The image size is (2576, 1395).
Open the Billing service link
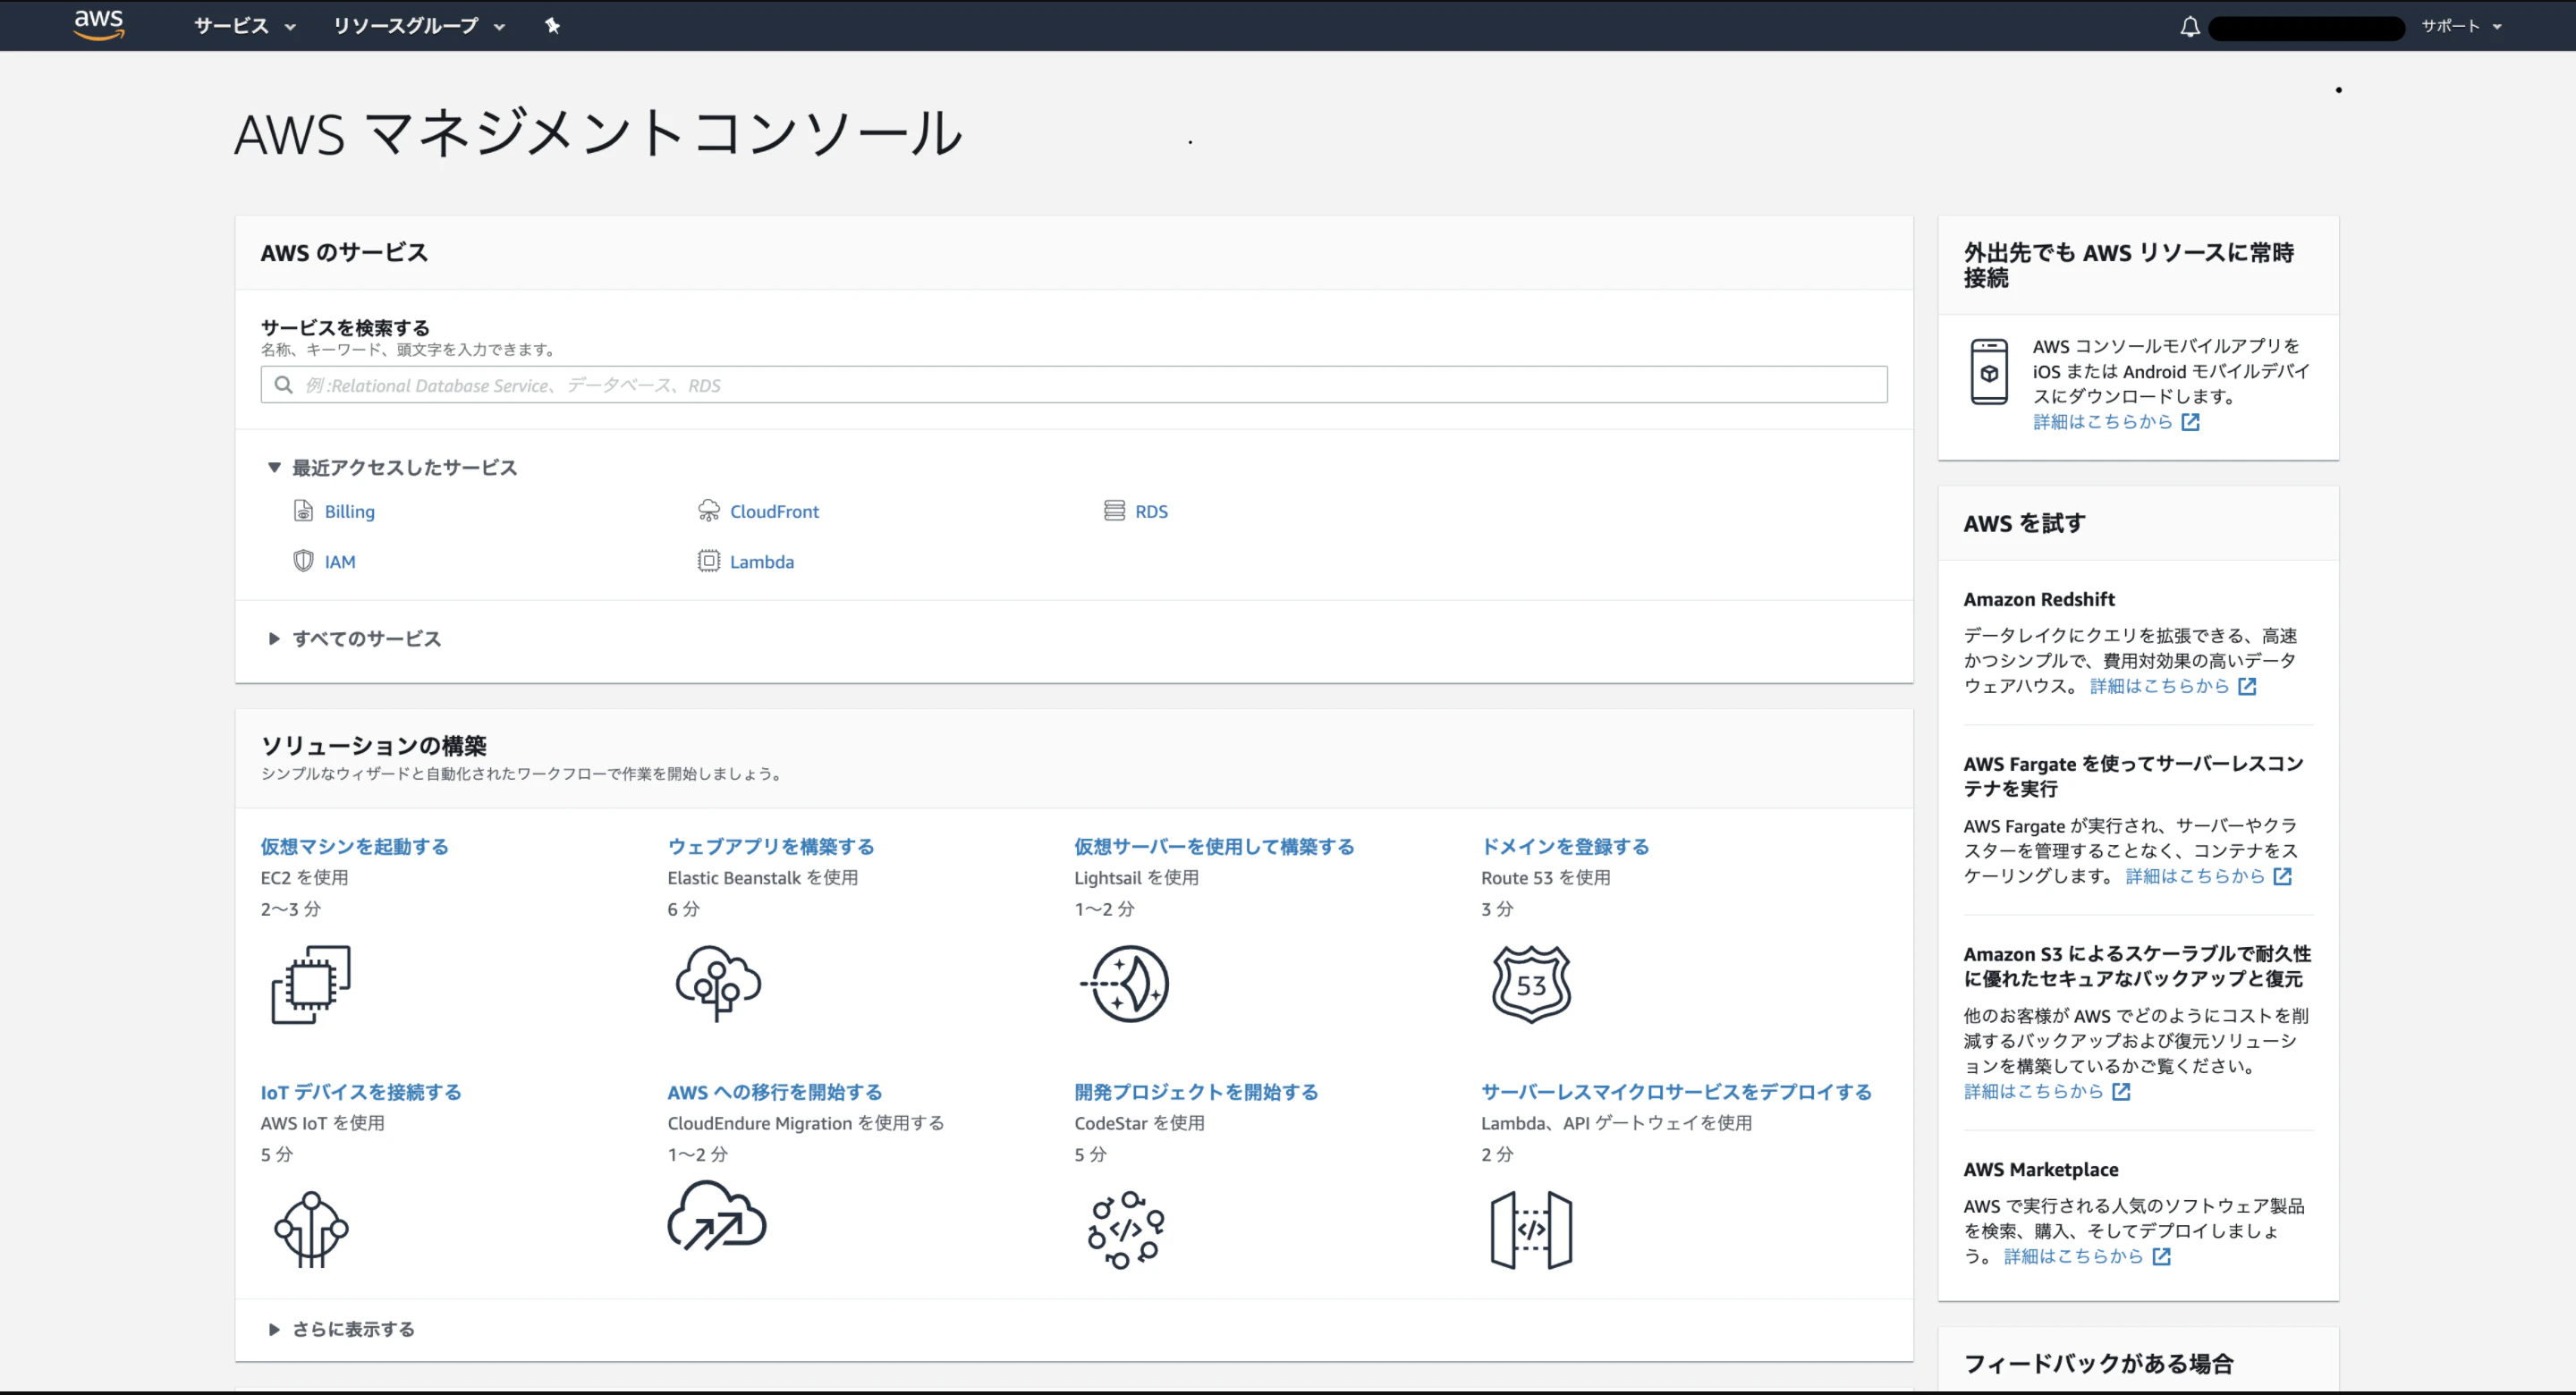pos(350,511)
